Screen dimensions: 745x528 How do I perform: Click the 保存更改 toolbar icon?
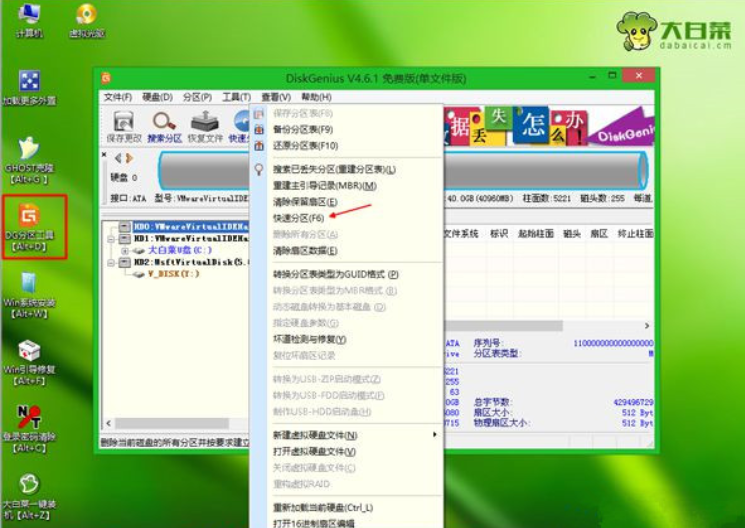tap(124, 122)
